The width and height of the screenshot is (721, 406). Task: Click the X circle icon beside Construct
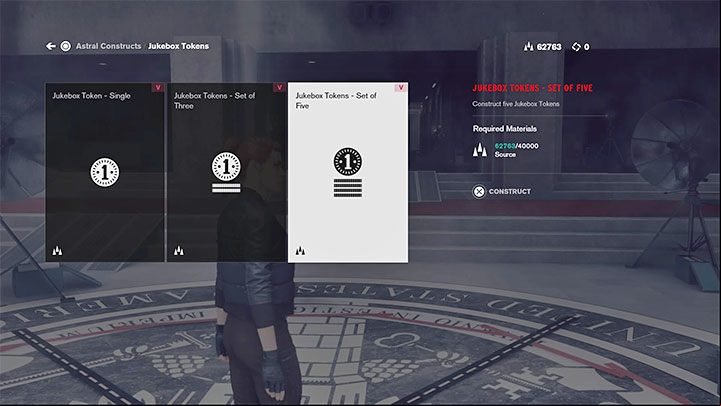coord(479,191)
